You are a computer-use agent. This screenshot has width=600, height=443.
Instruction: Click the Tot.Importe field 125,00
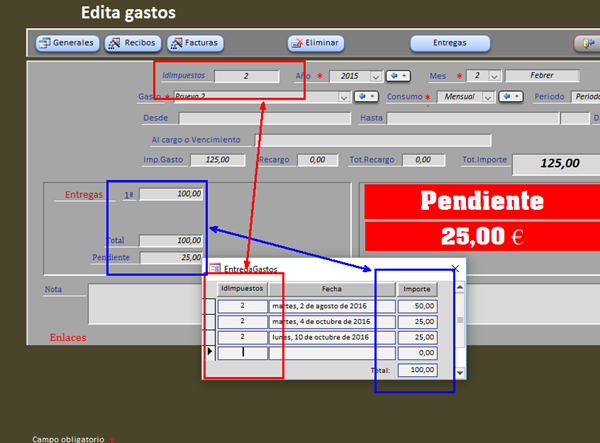coord(557,164)
